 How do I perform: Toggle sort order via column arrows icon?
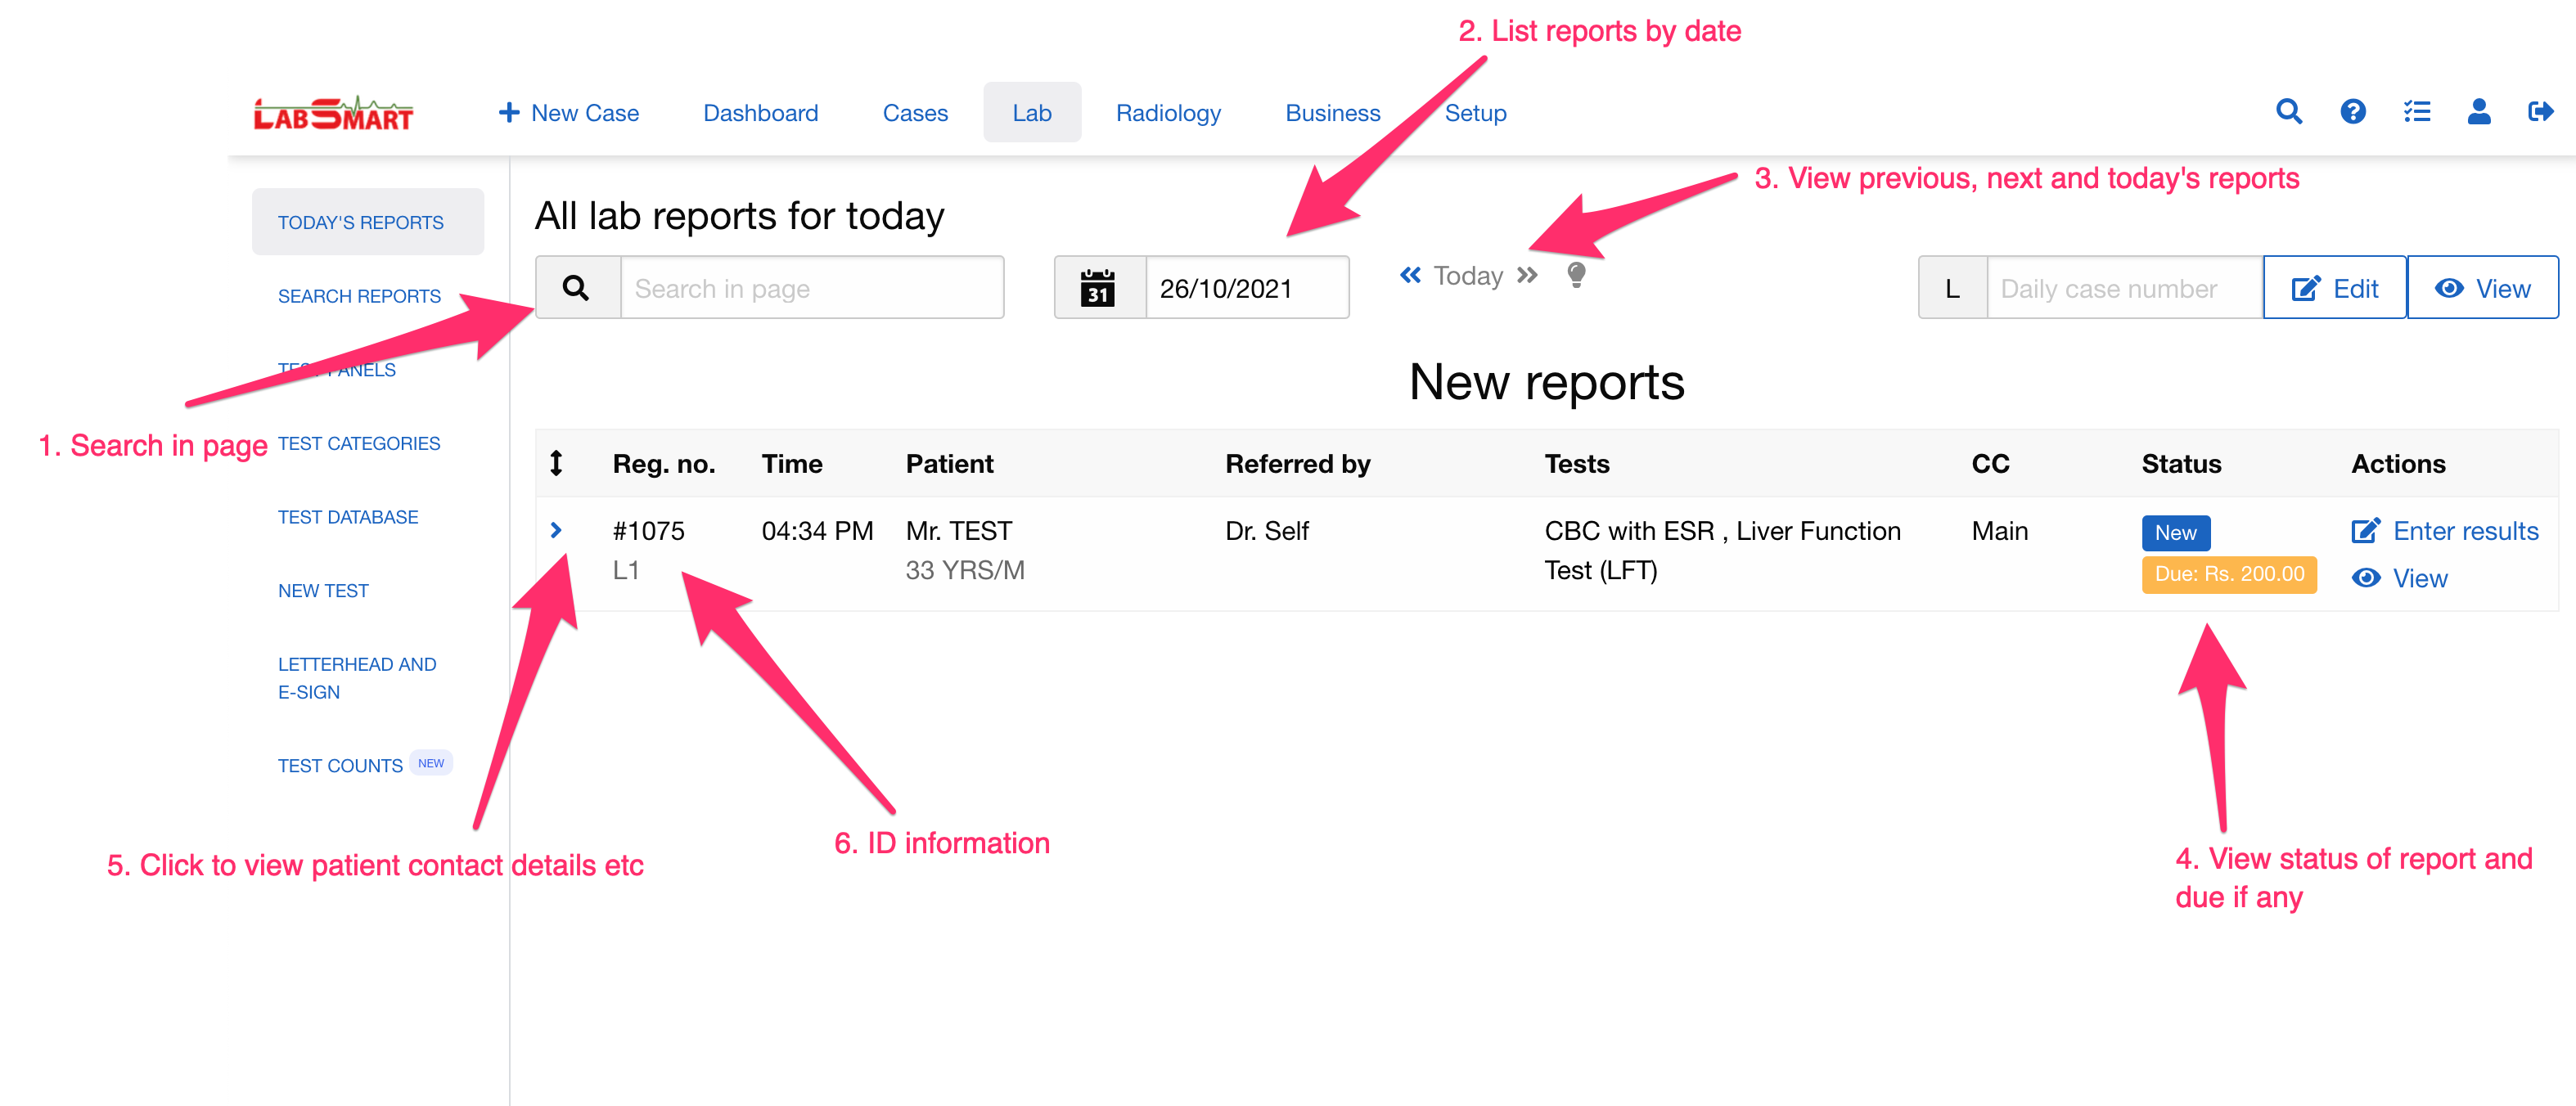[556, 463]
